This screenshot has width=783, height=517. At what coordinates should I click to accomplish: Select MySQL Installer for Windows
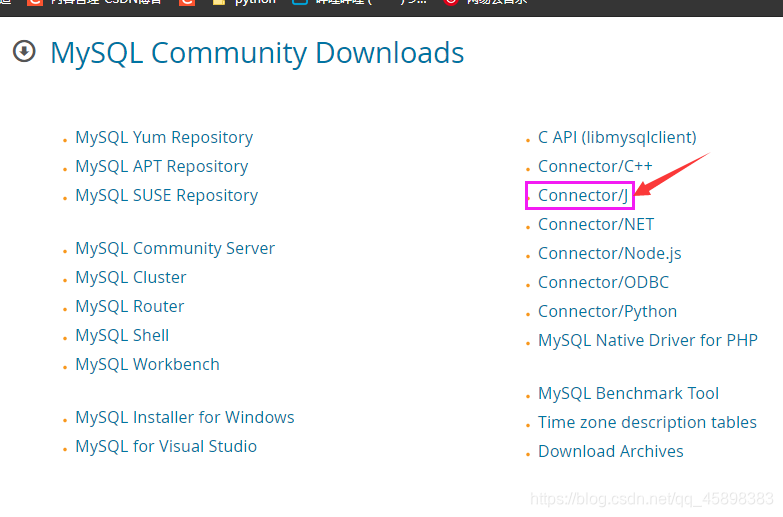(x=185, y=417)
